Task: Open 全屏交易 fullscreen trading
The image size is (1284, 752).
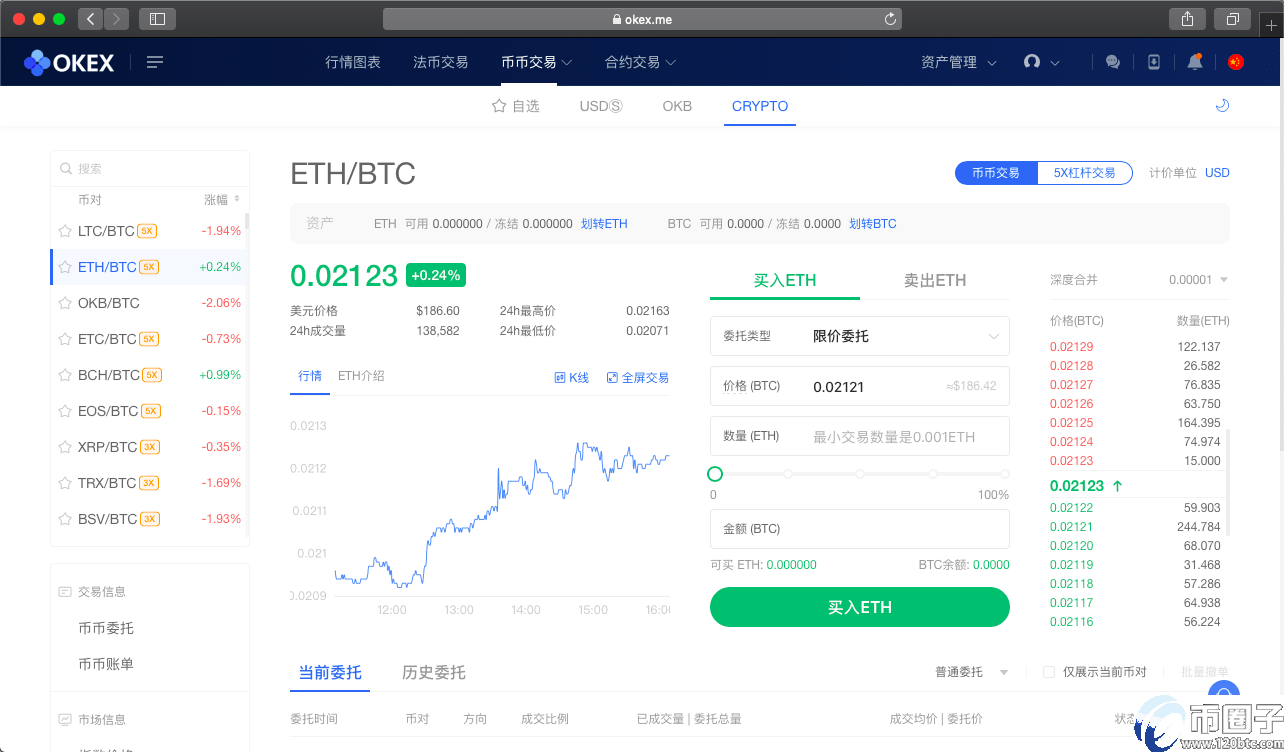Action: pos(638,378)
